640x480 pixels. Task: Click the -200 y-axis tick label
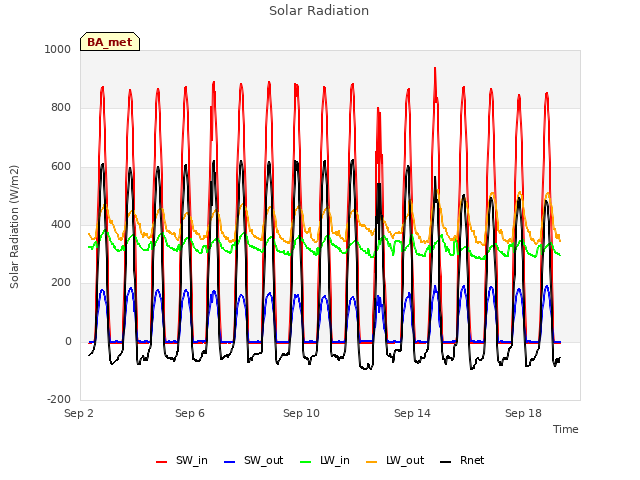click(x=59, y=399)
